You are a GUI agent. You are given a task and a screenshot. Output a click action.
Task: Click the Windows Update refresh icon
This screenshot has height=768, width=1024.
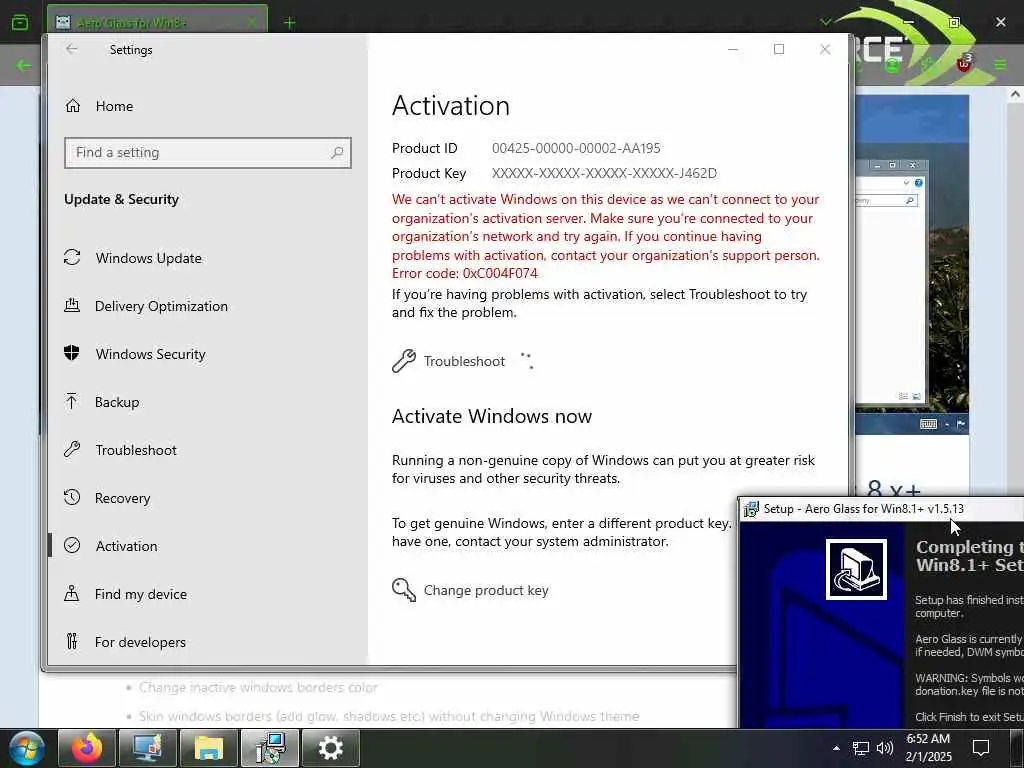click(72, 257)
